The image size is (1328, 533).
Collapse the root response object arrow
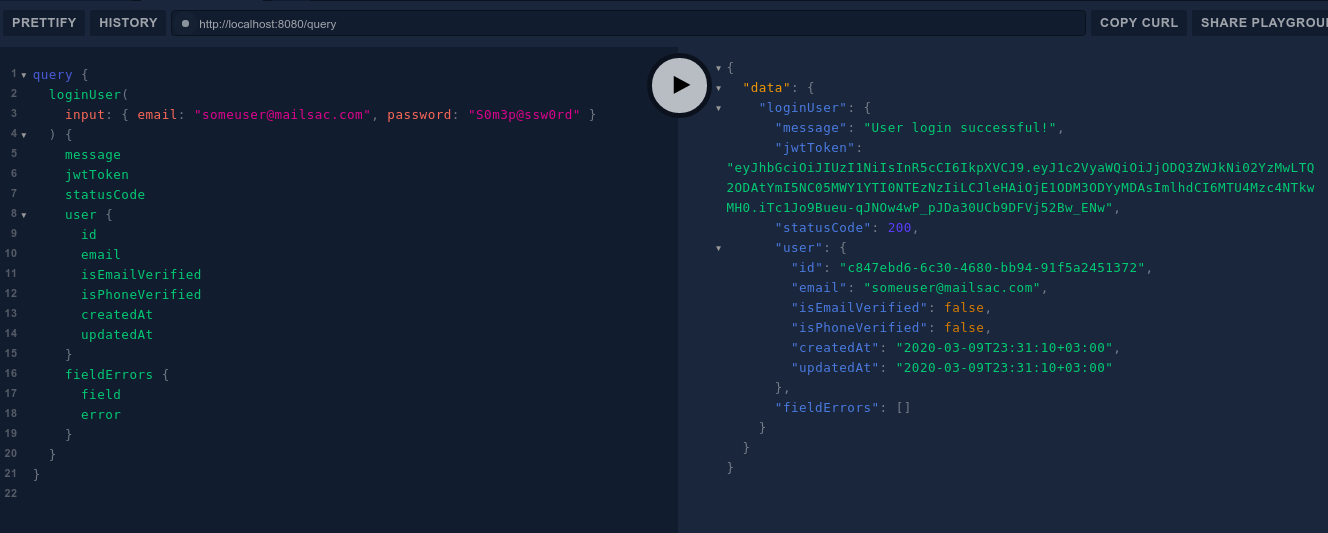pos(718,68)
